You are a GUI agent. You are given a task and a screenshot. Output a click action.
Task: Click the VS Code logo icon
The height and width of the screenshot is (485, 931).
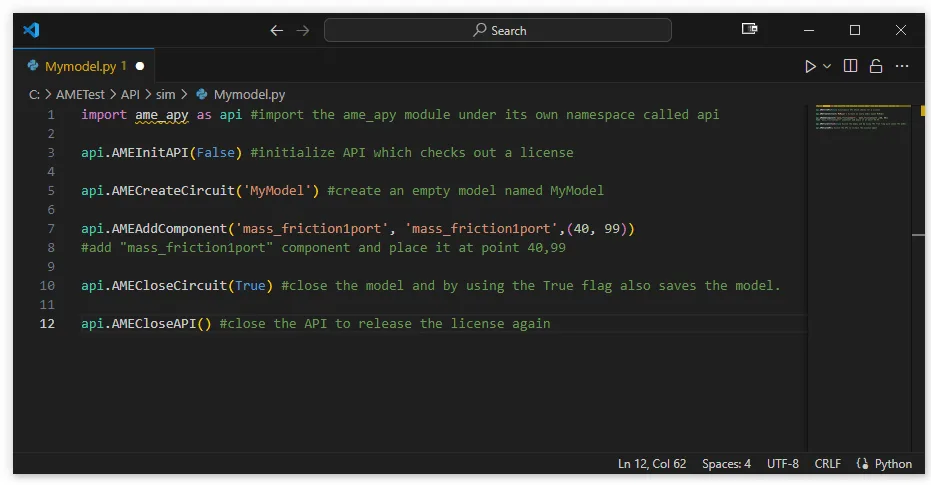point(31,30)
